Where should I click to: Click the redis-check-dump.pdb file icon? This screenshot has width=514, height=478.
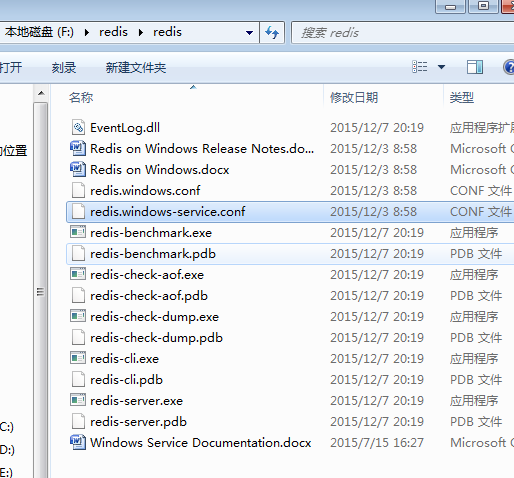coord(78,337)
